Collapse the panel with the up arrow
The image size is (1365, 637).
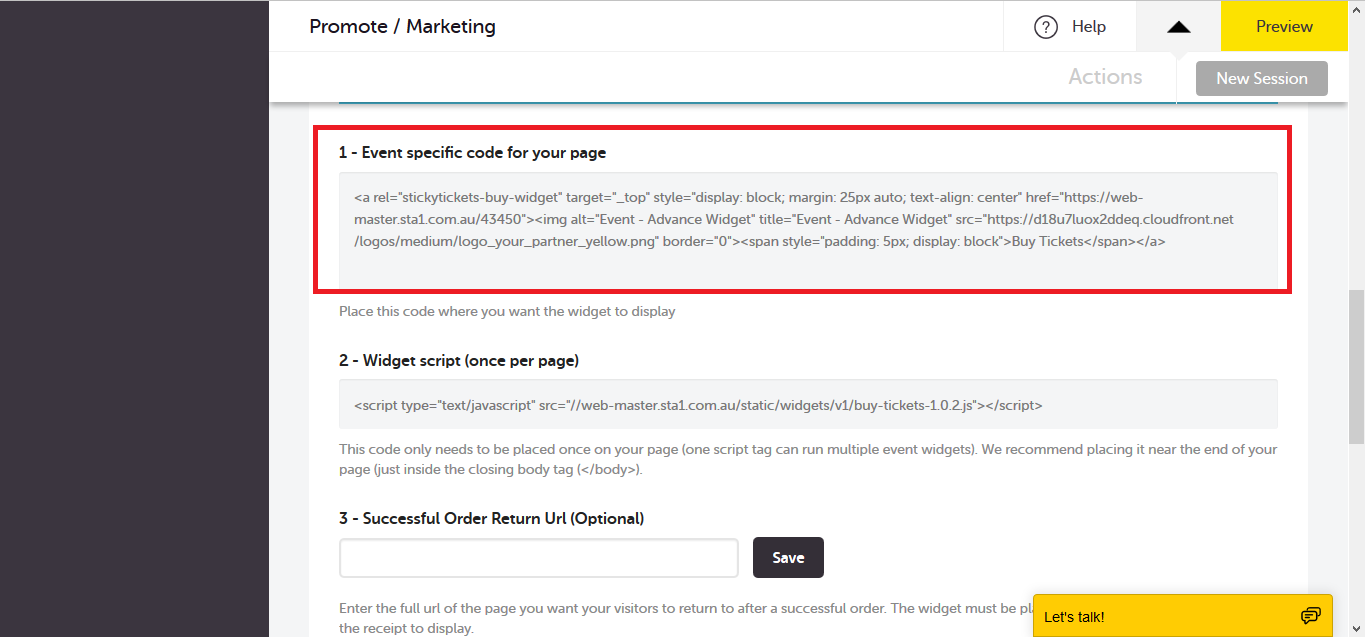[1178, 27]
